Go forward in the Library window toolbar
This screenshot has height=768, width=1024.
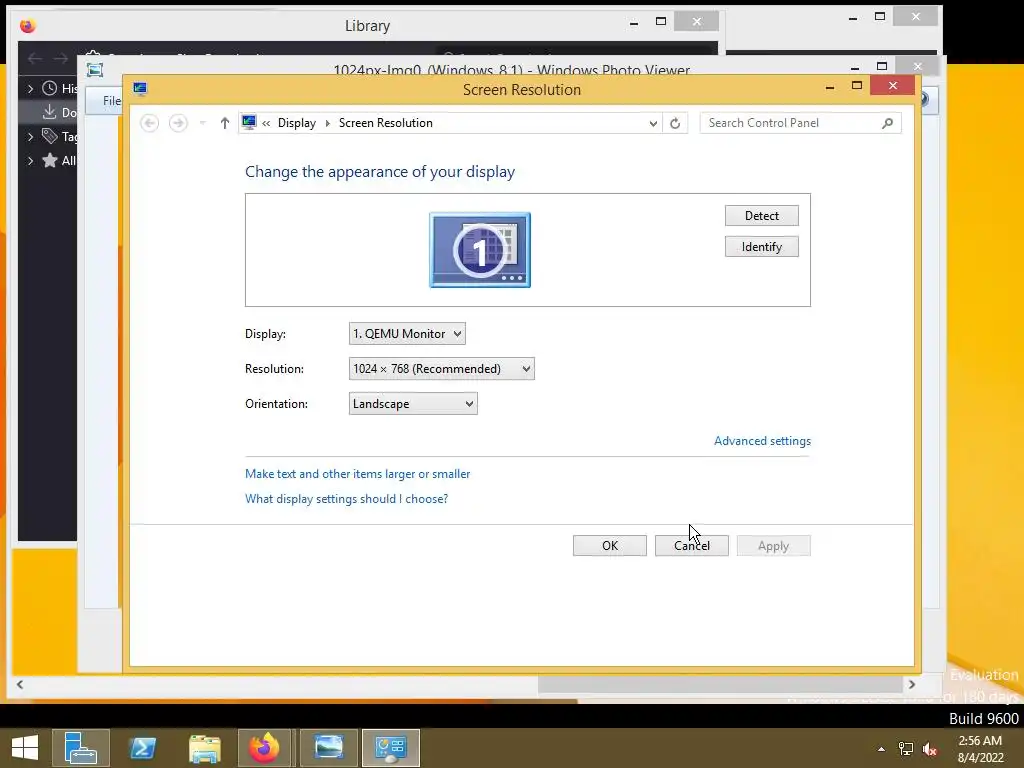pos(61,59)
